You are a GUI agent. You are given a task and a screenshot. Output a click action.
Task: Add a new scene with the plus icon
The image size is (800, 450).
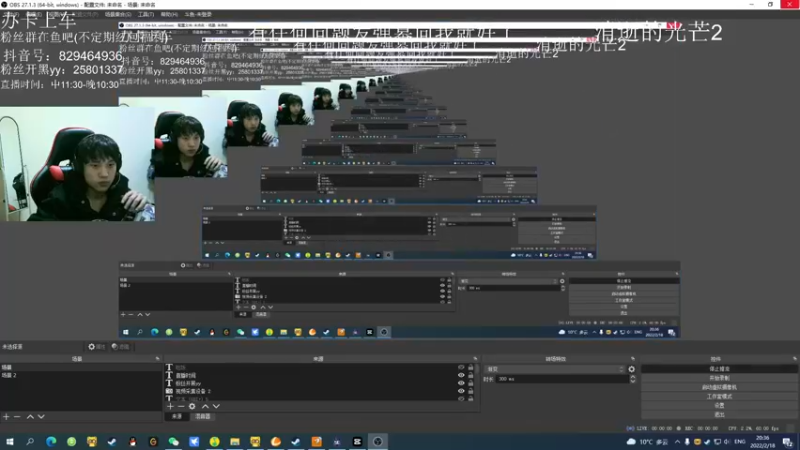point(6,417)
